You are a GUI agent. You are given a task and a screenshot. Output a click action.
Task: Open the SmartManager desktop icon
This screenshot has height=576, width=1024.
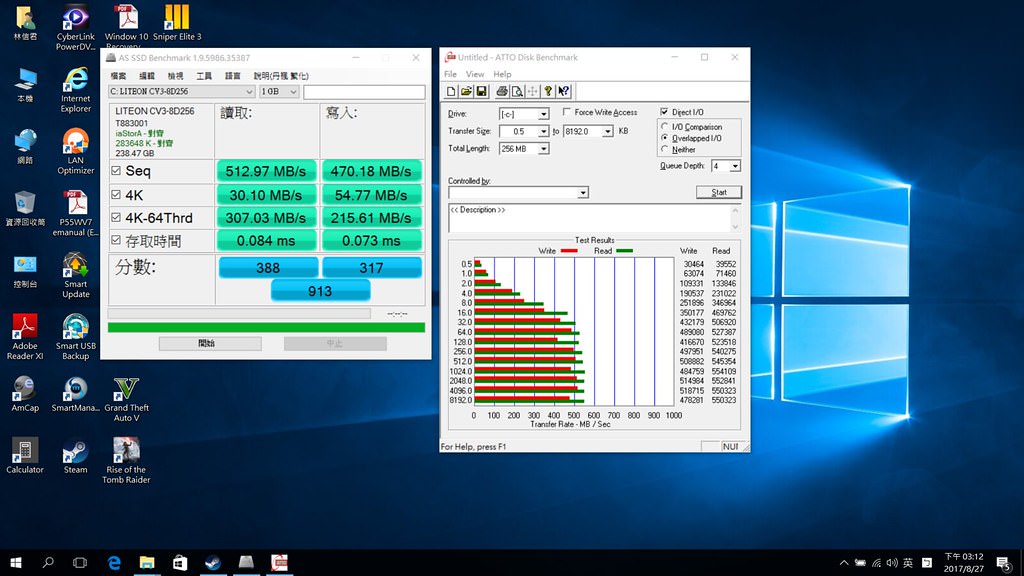click(75, 394)
